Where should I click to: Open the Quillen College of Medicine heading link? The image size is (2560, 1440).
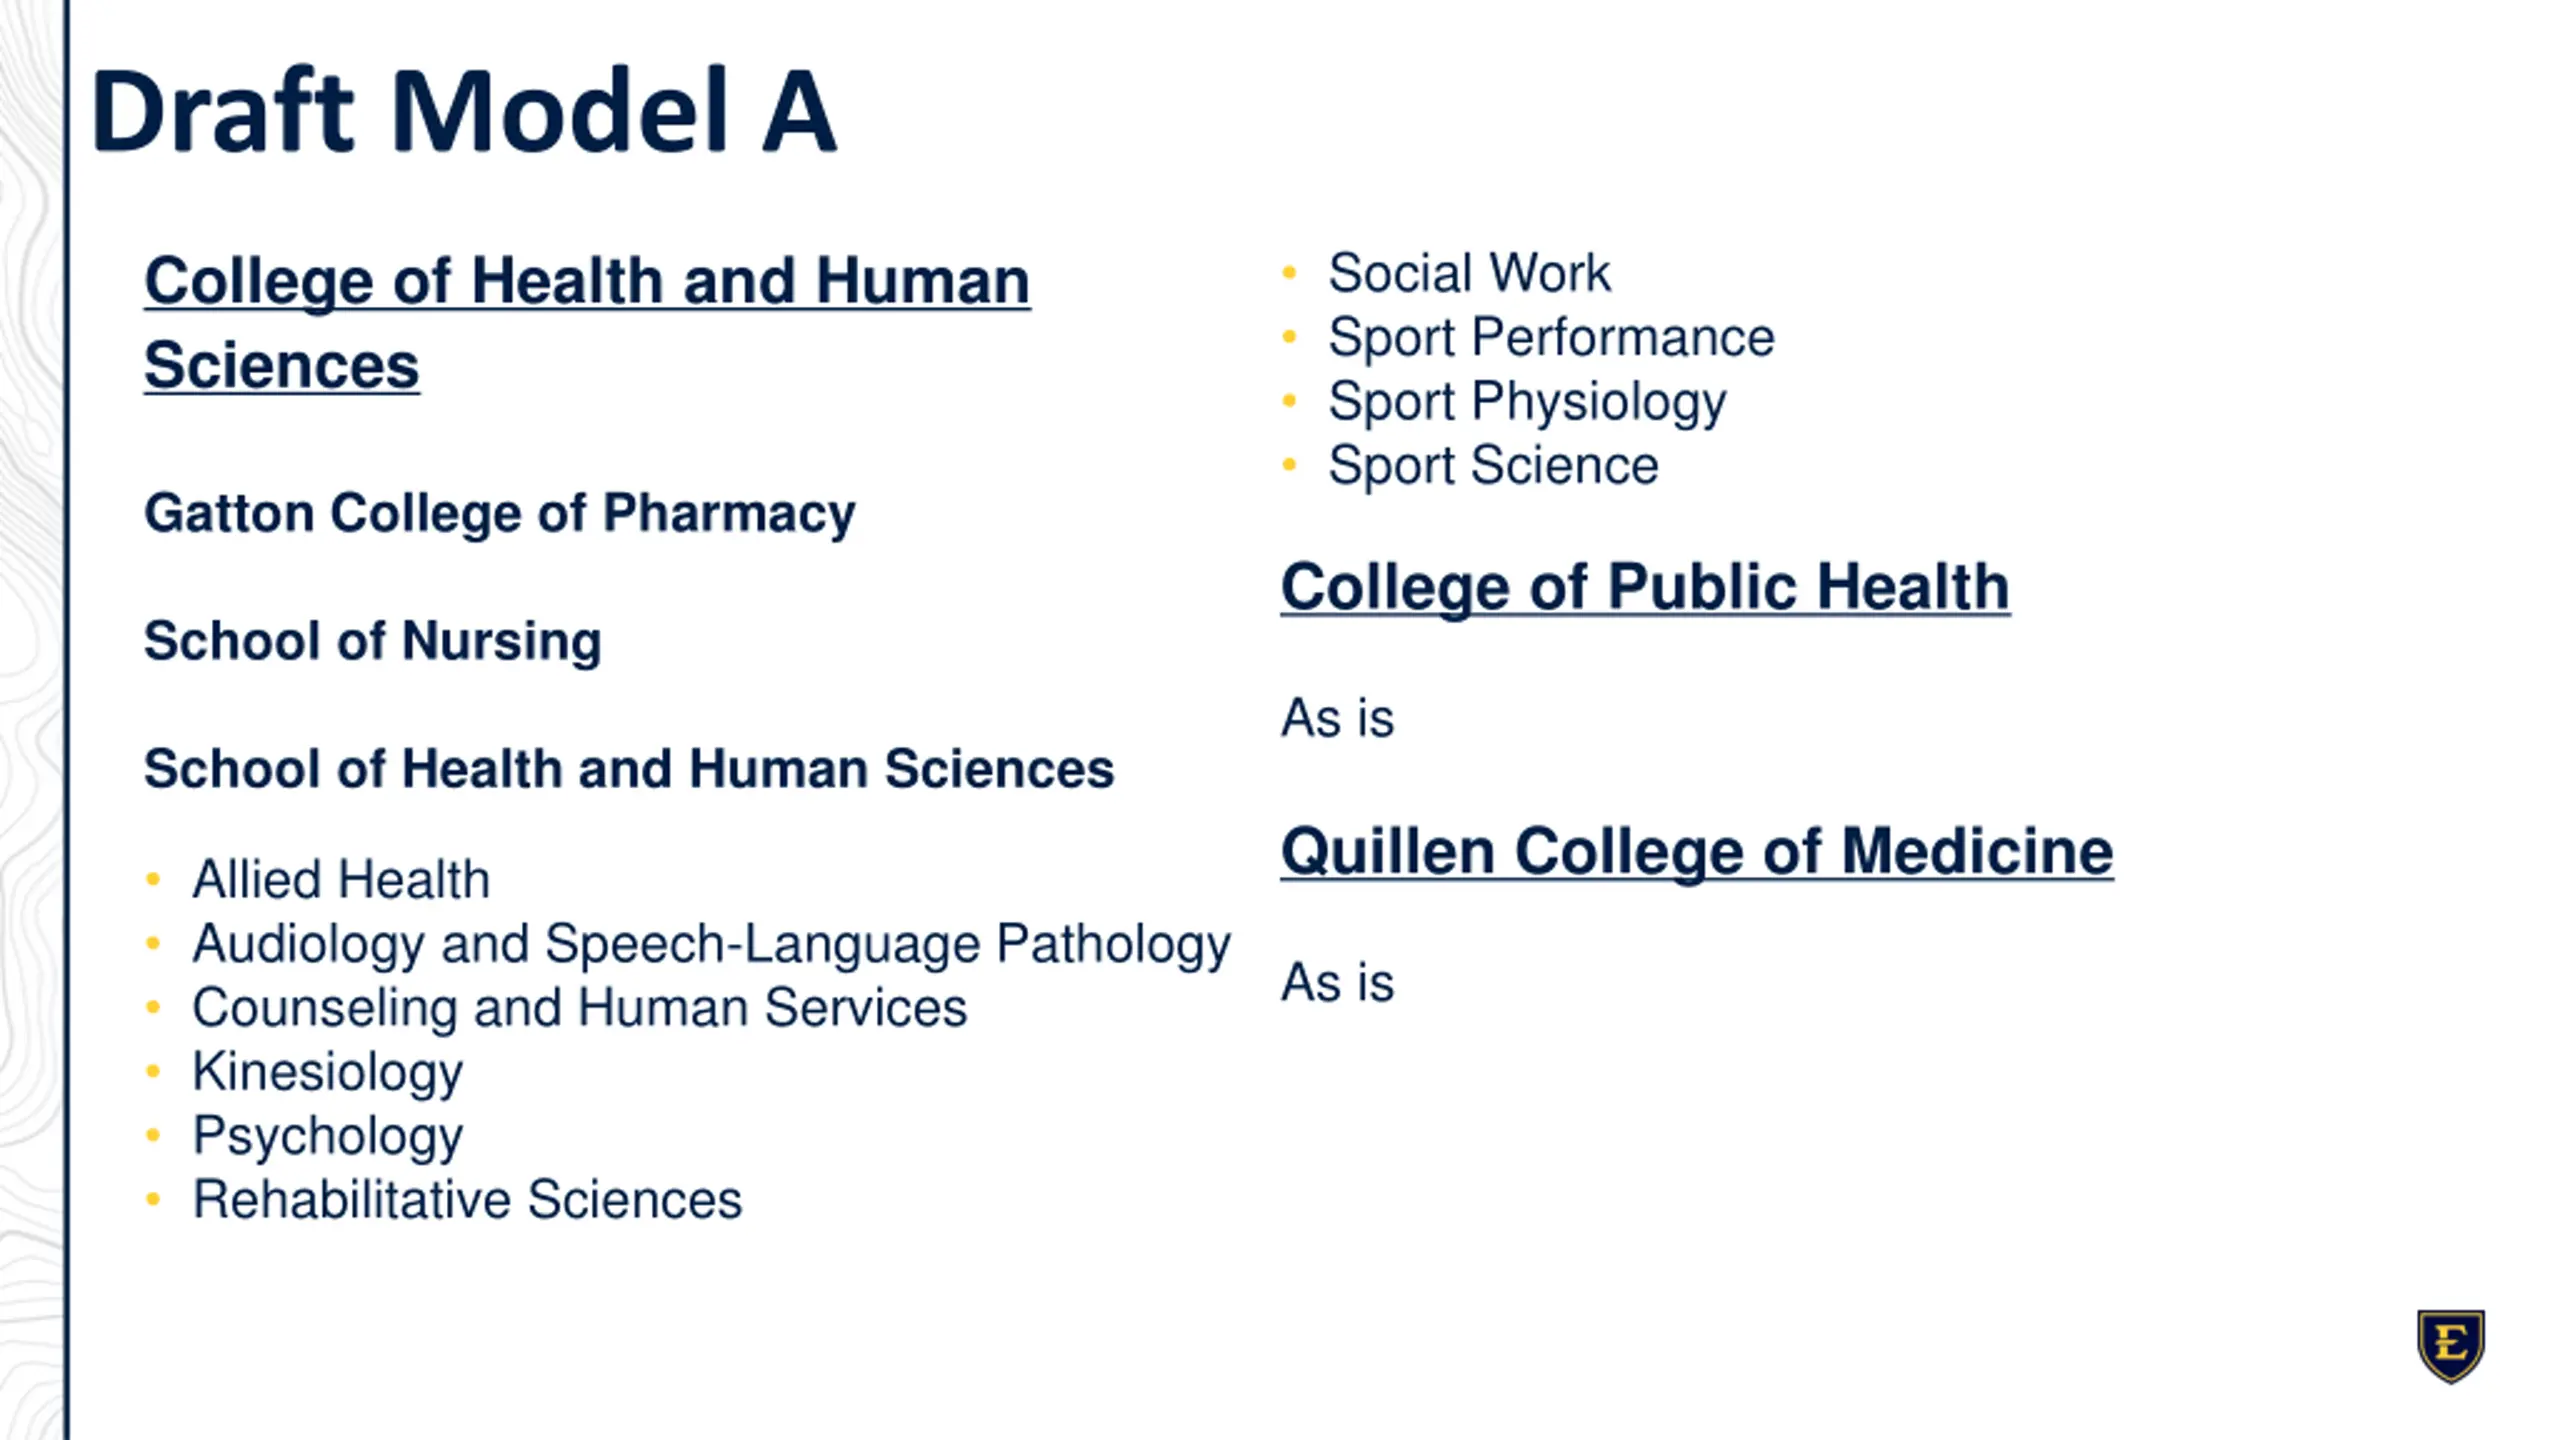(1697, 852)
